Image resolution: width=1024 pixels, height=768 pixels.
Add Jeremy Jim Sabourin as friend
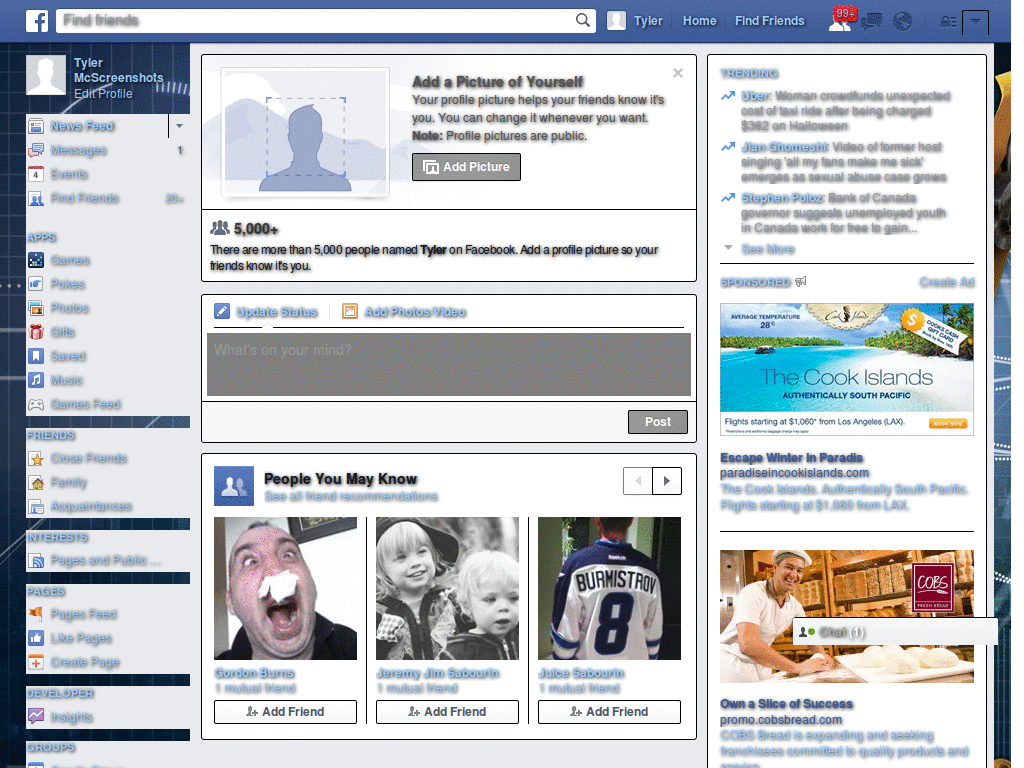[x=447, y=712]
